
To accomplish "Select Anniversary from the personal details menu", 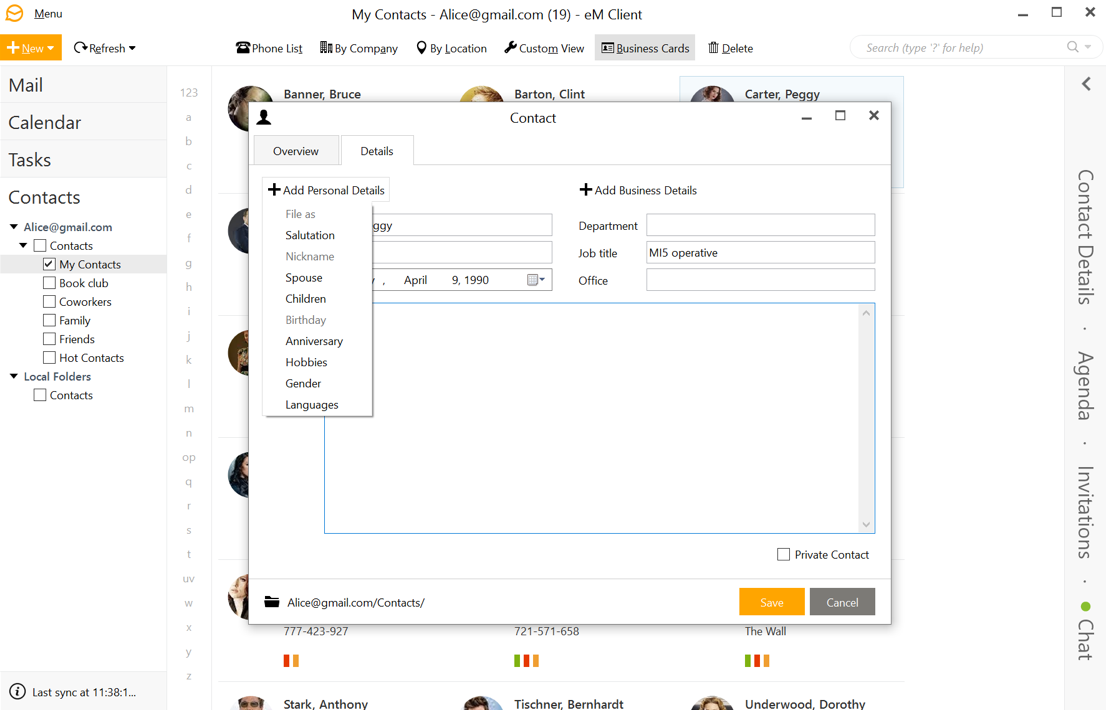I will 314,340.
